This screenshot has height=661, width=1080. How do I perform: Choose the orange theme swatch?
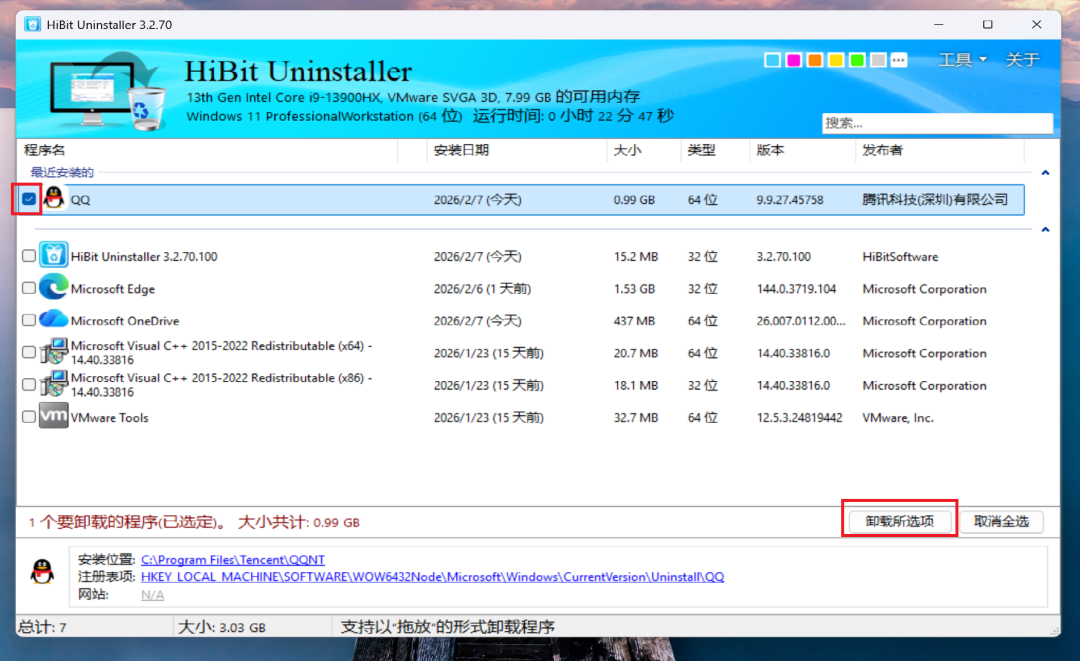point(815,60)
